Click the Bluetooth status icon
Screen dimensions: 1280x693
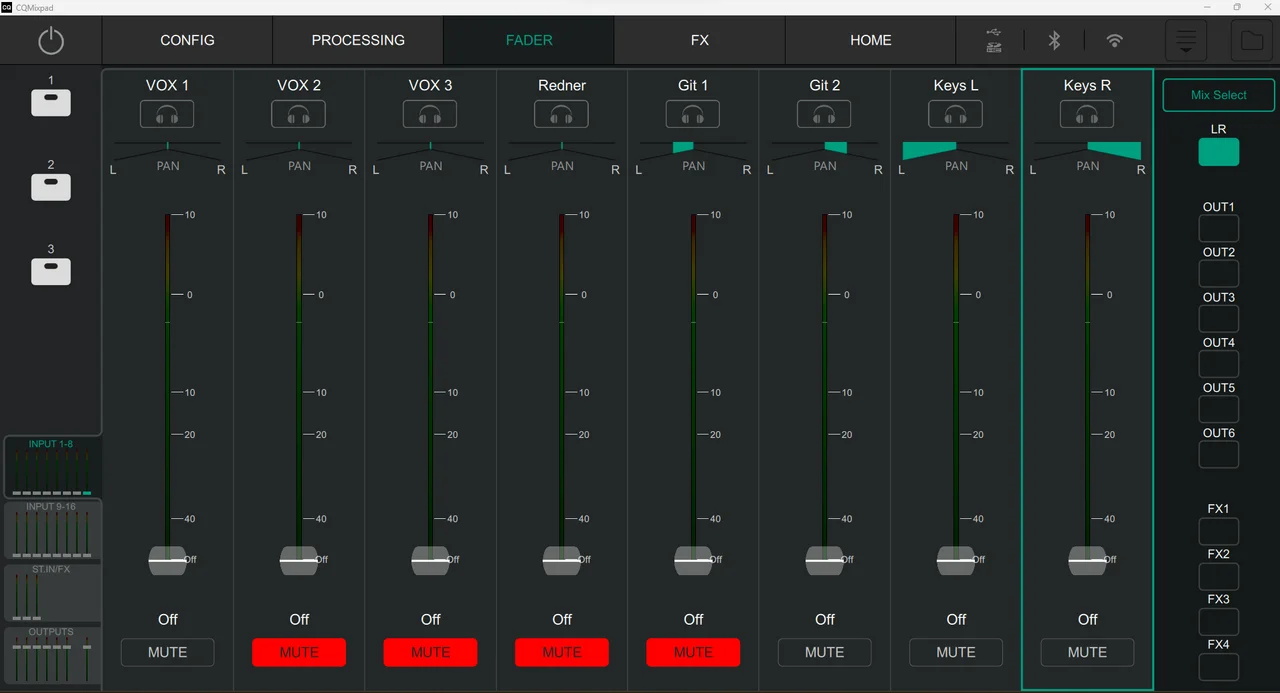1054,40
